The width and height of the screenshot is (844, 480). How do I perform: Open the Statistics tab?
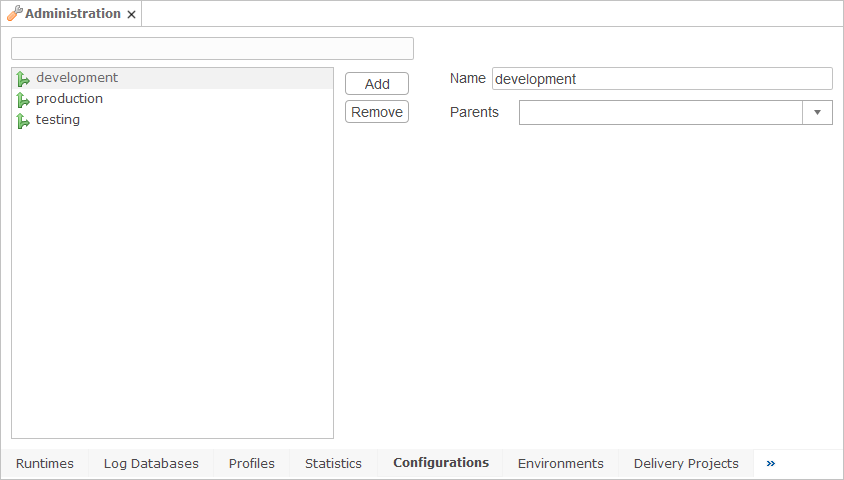(x=333, y=463)
